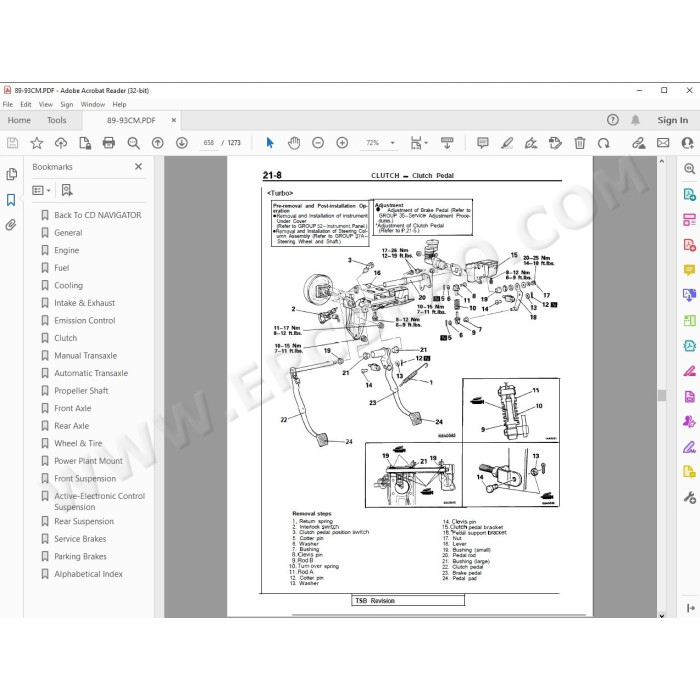Screen dimensions: 700x700
Task: Open the Manual Transaxle bookmark
Action: point(86,356)
